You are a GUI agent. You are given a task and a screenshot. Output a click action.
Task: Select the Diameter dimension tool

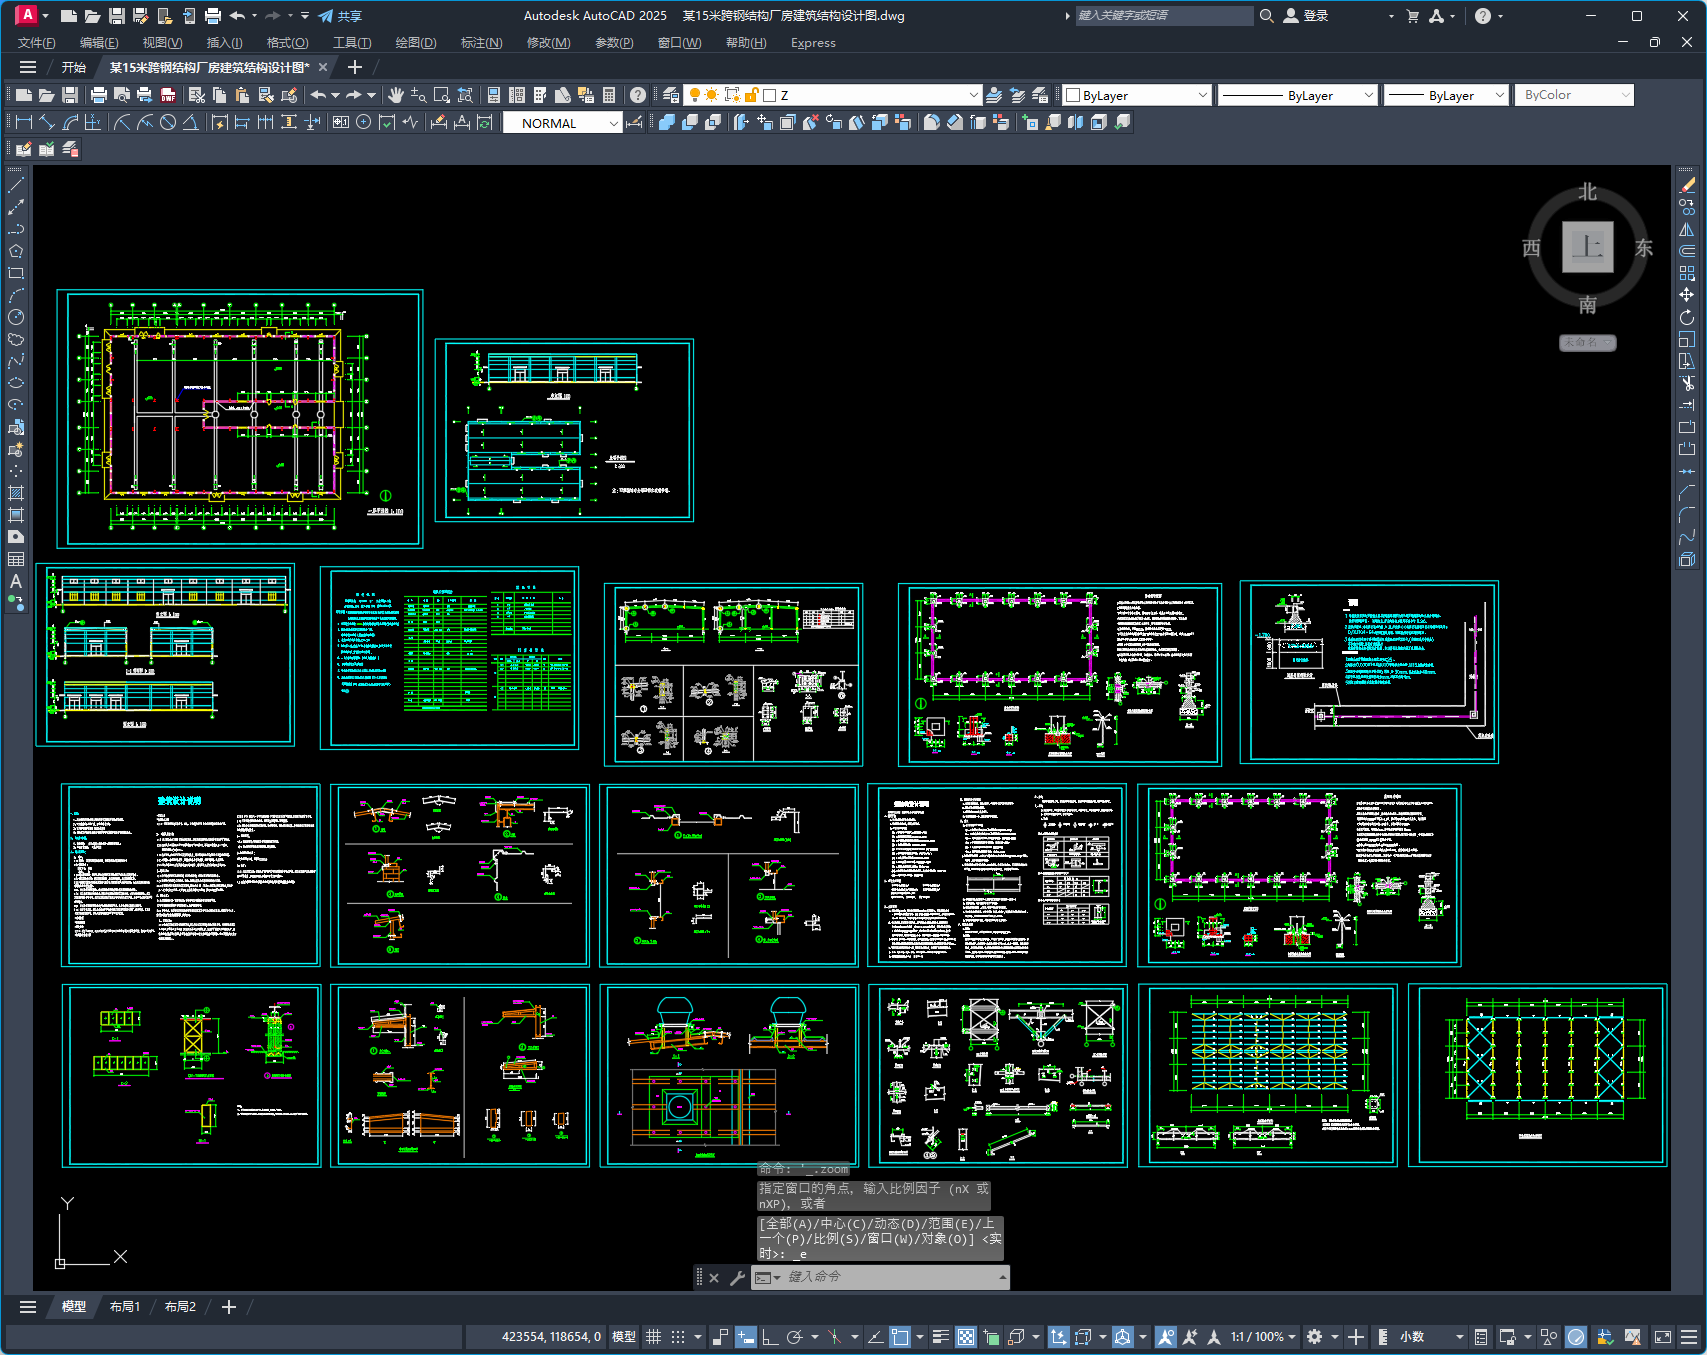[x=168, y=122]
